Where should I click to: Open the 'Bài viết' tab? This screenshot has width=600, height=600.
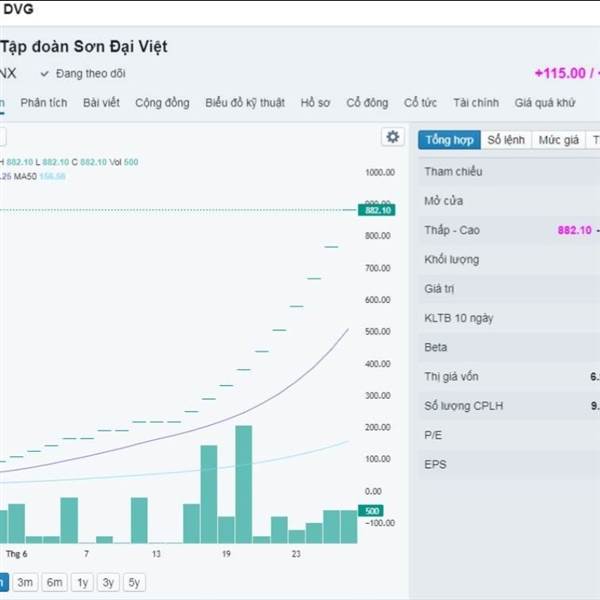101,103
